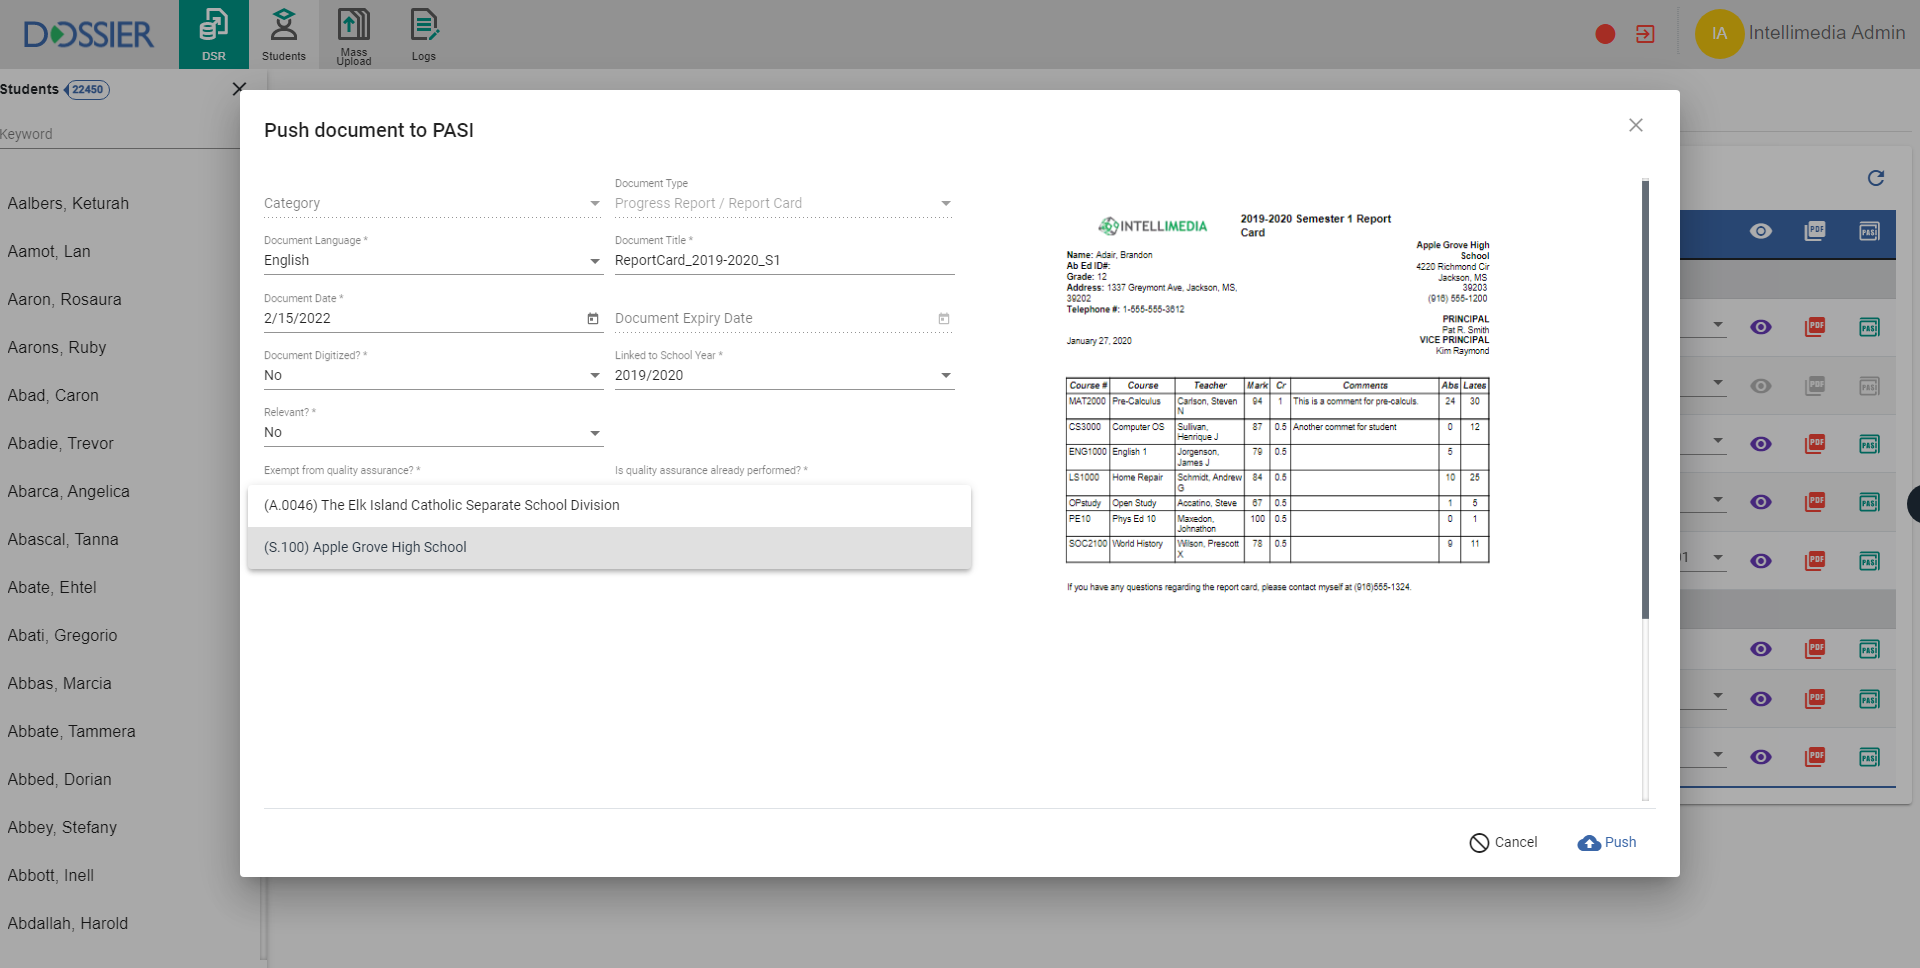Open the Document Date calendar picker
The width and height of the screenshot is (1920, 968).
click(592, 319)
